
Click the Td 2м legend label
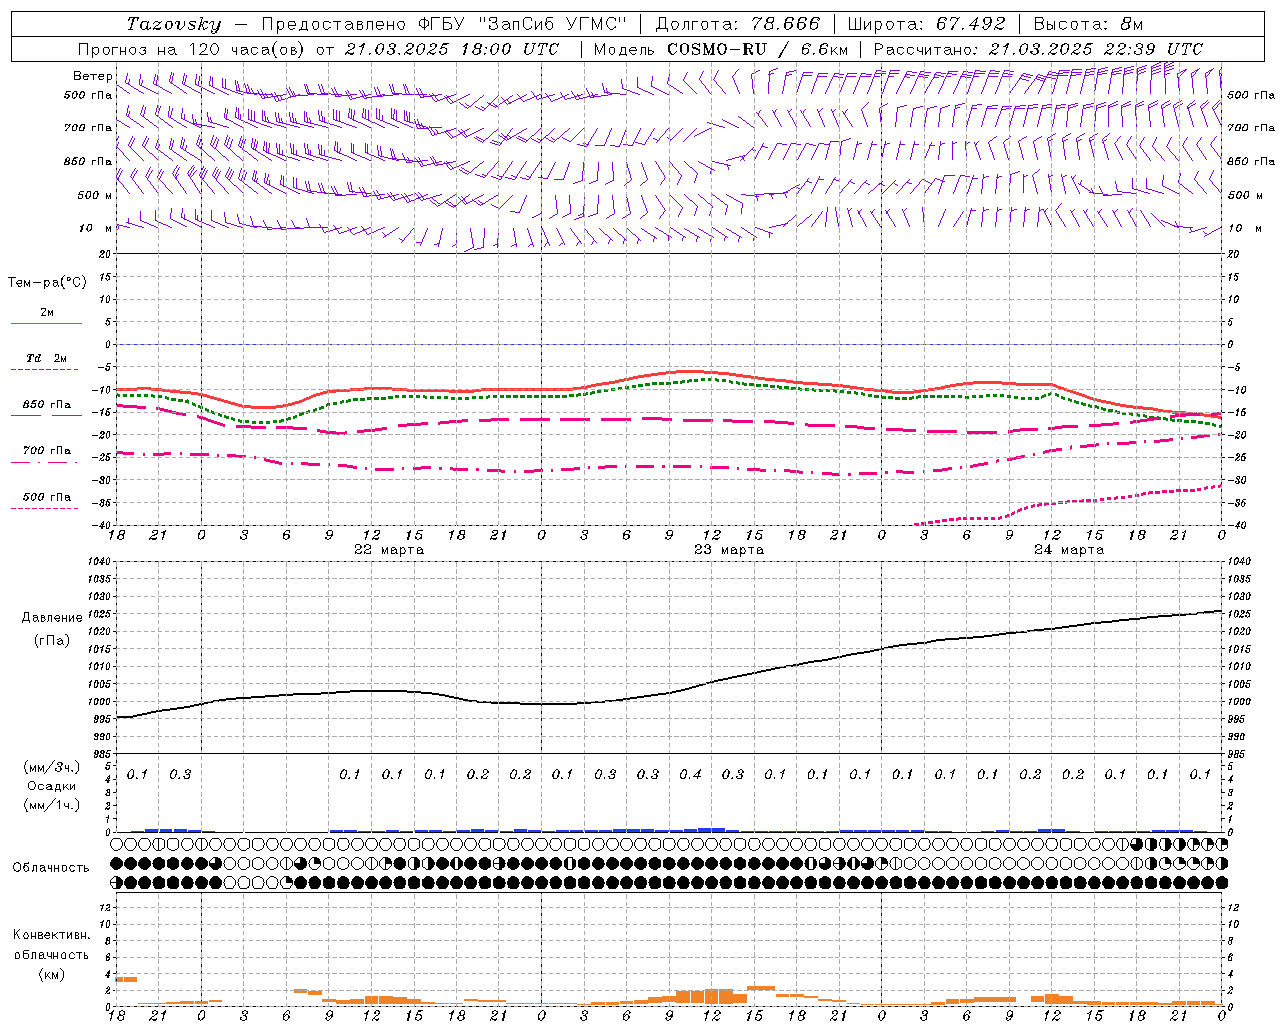[x=47, y=358]
